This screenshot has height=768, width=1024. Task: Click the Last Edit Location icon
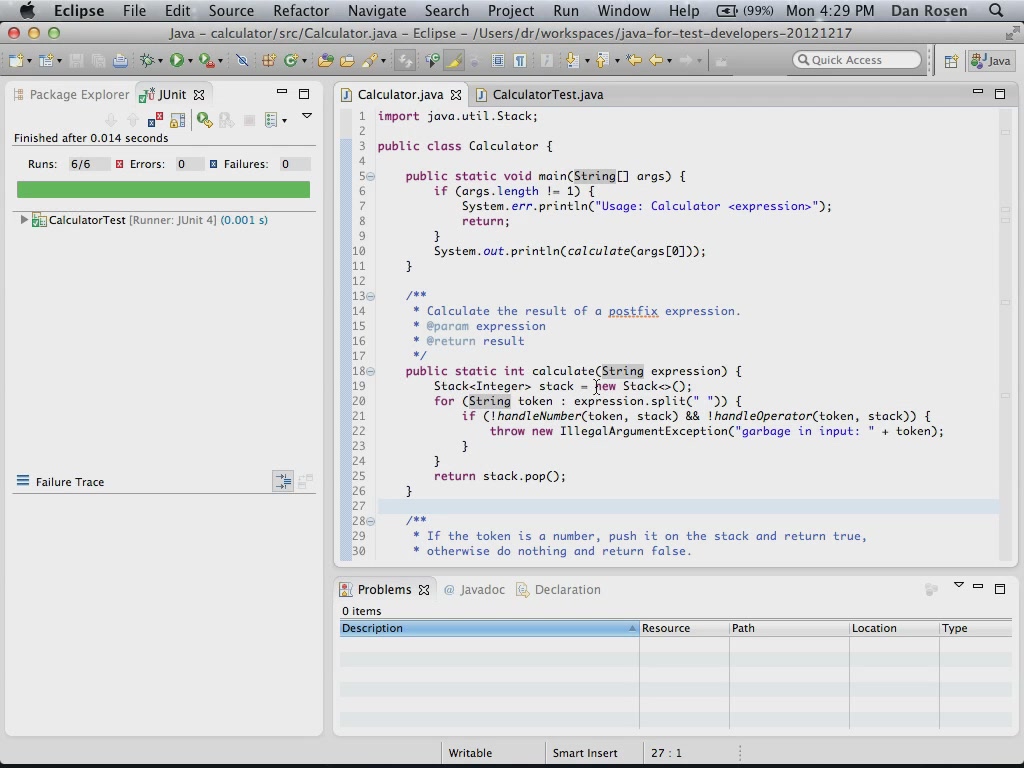click(633, 61)
